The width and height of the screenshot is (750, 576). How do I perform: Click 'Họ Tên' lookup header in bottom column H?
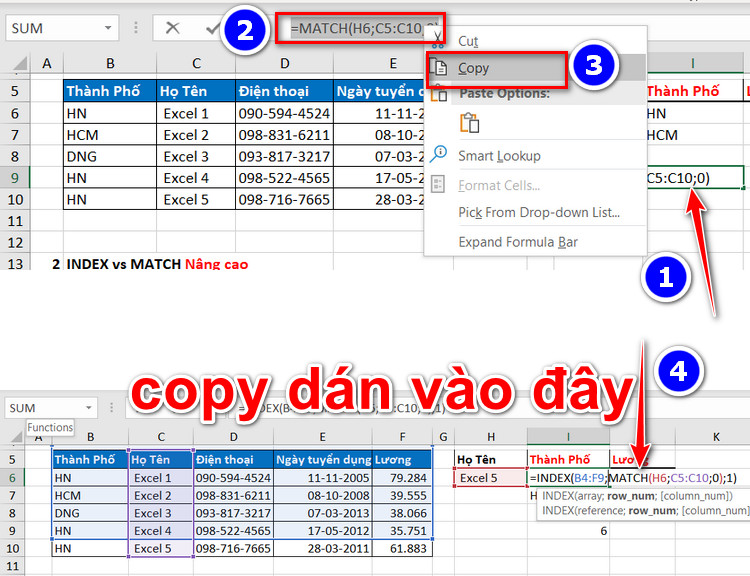[x=491, y=460]
